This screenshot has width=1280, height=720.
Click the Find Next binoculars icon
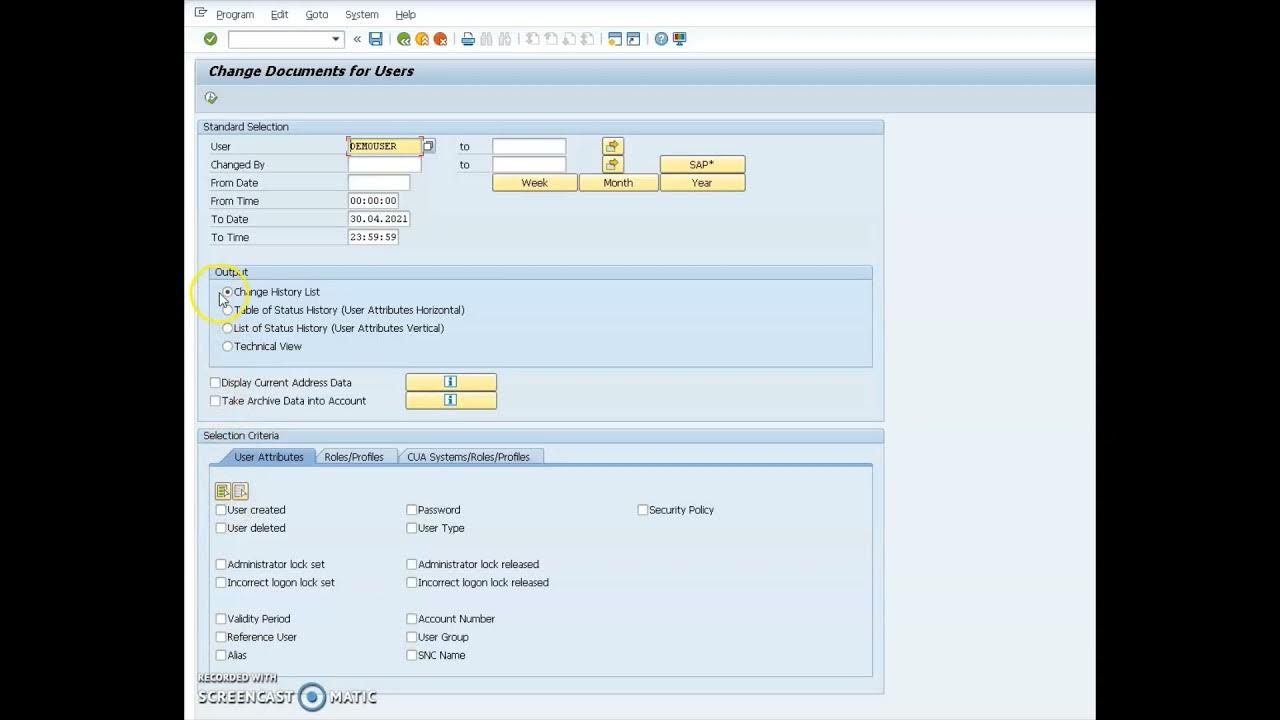[x=505, y=39]
